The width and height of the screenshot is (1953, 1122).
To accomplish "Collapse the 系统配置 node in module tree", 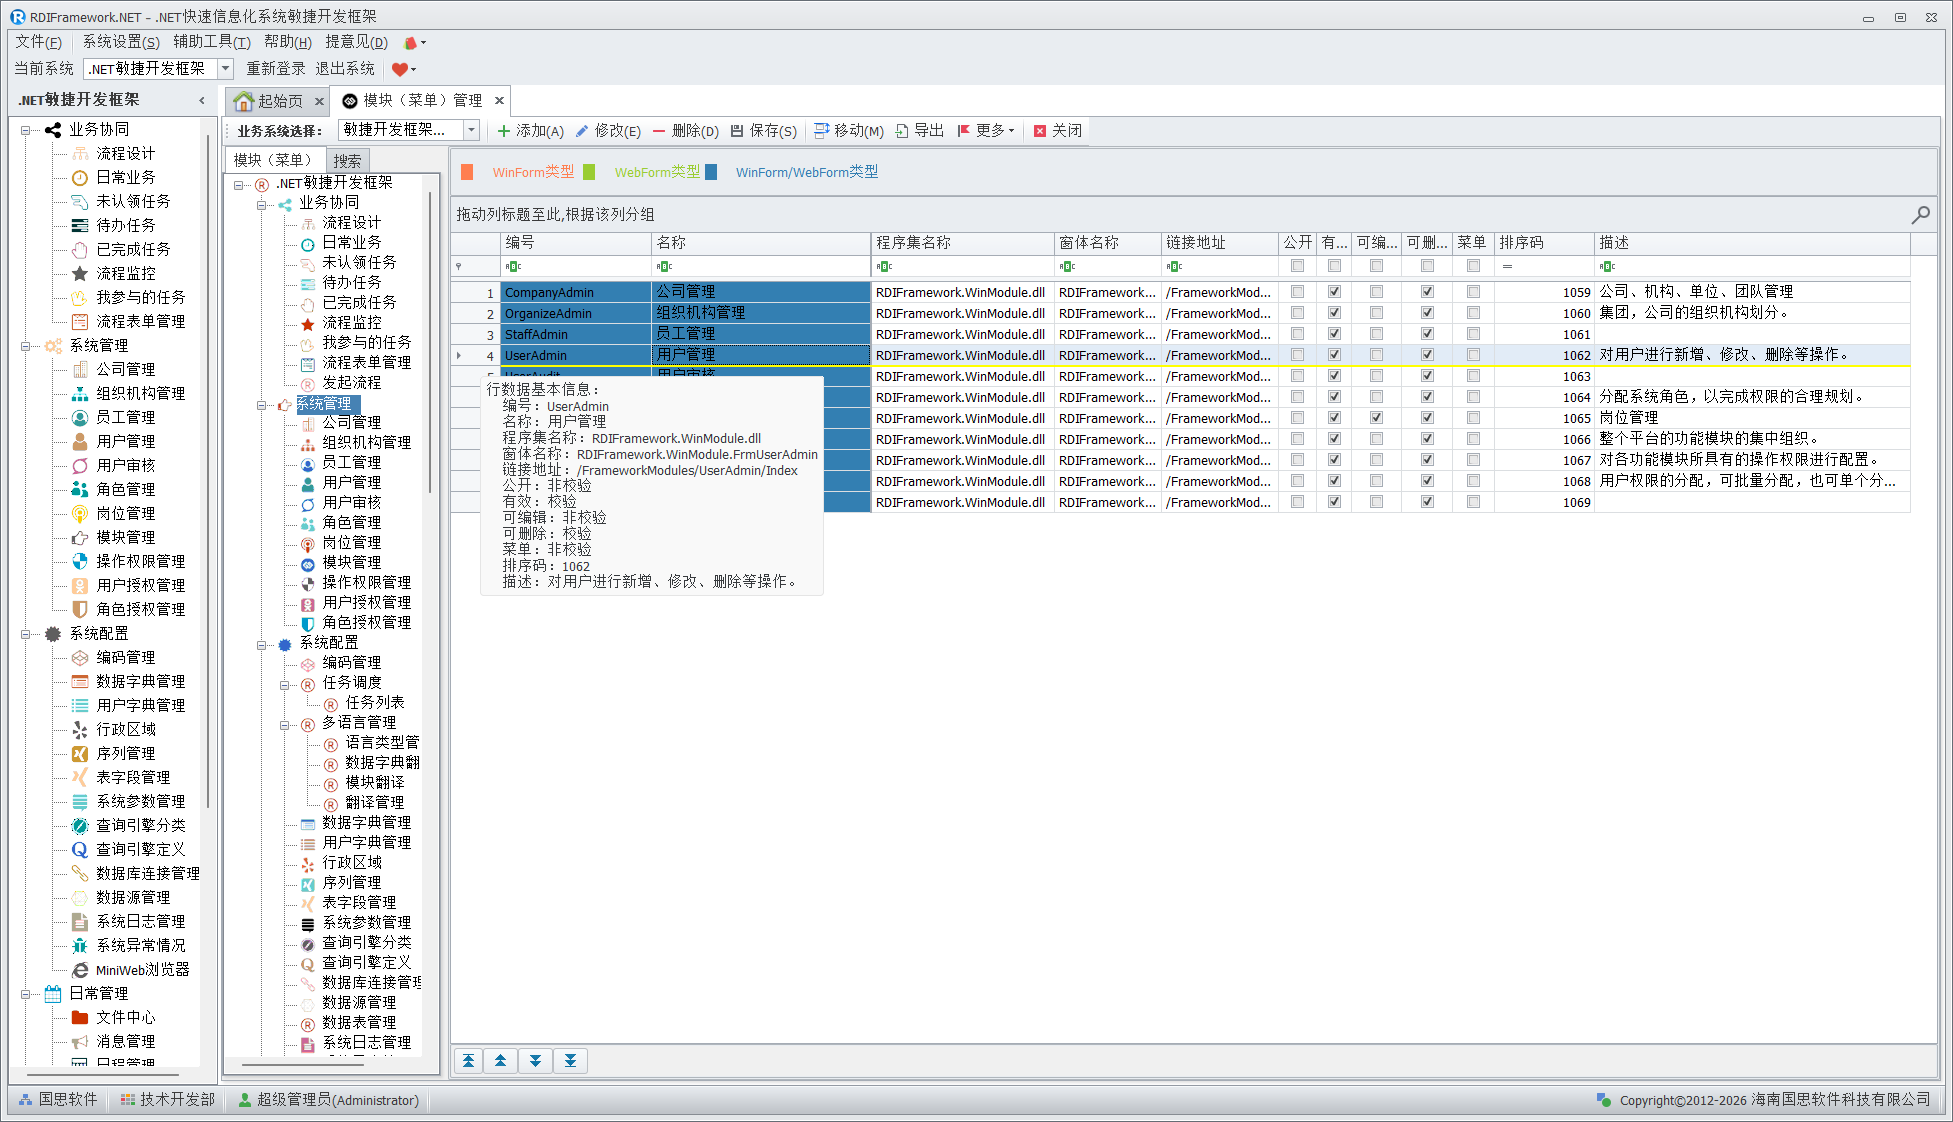I will pos(262,645).
